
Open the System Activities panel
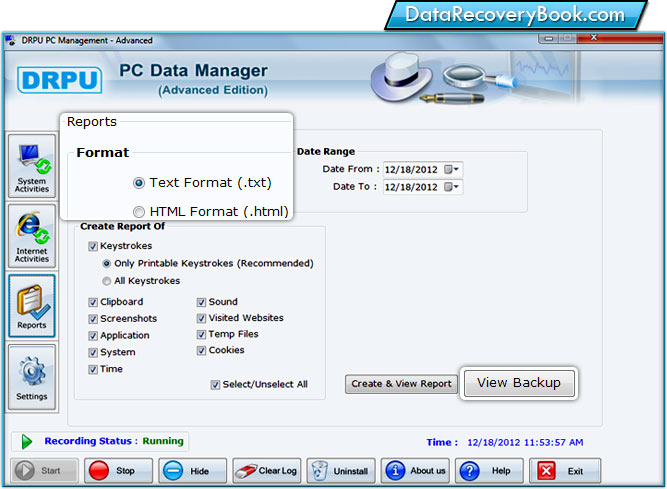pos(32,166)
